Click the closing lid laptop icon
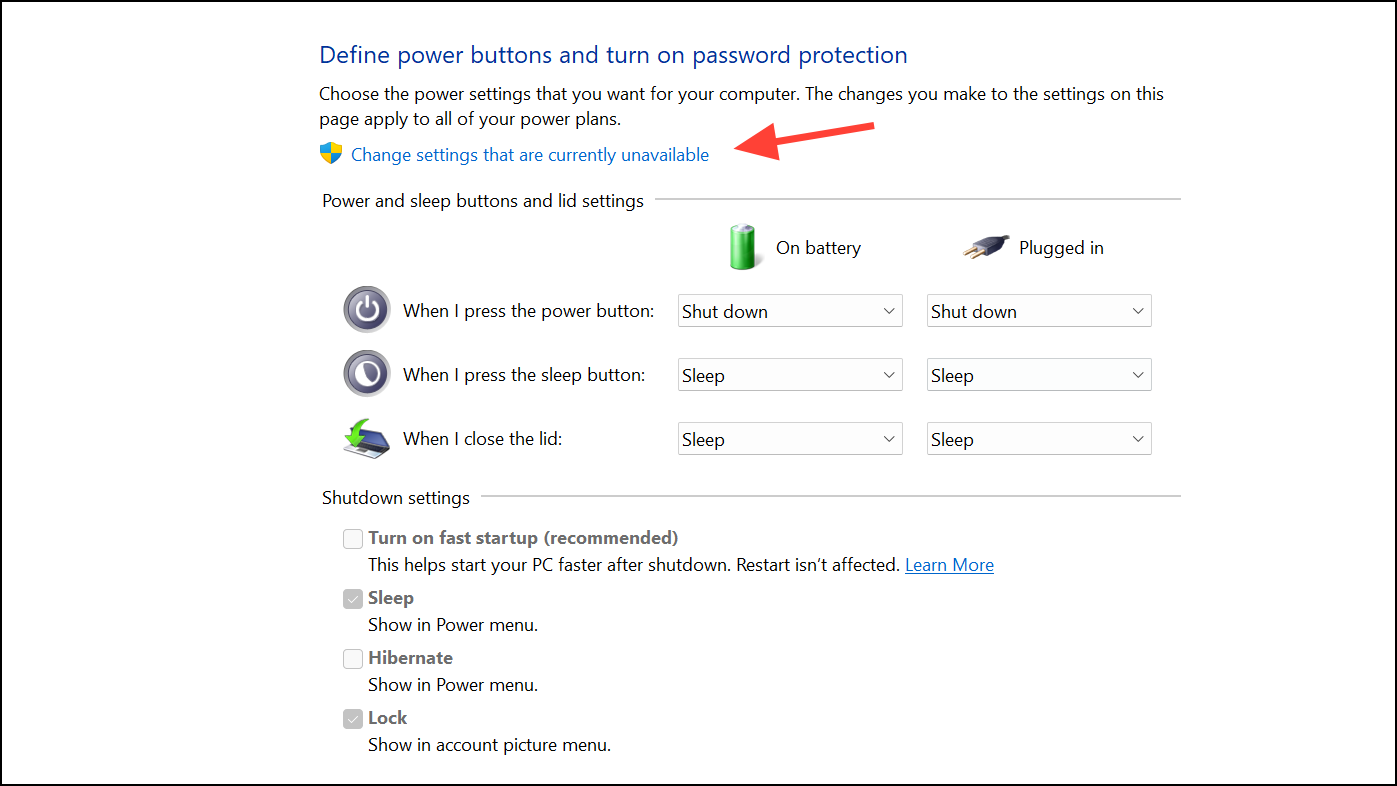The width and height of the screenshot is (1397, 786). 370,440
